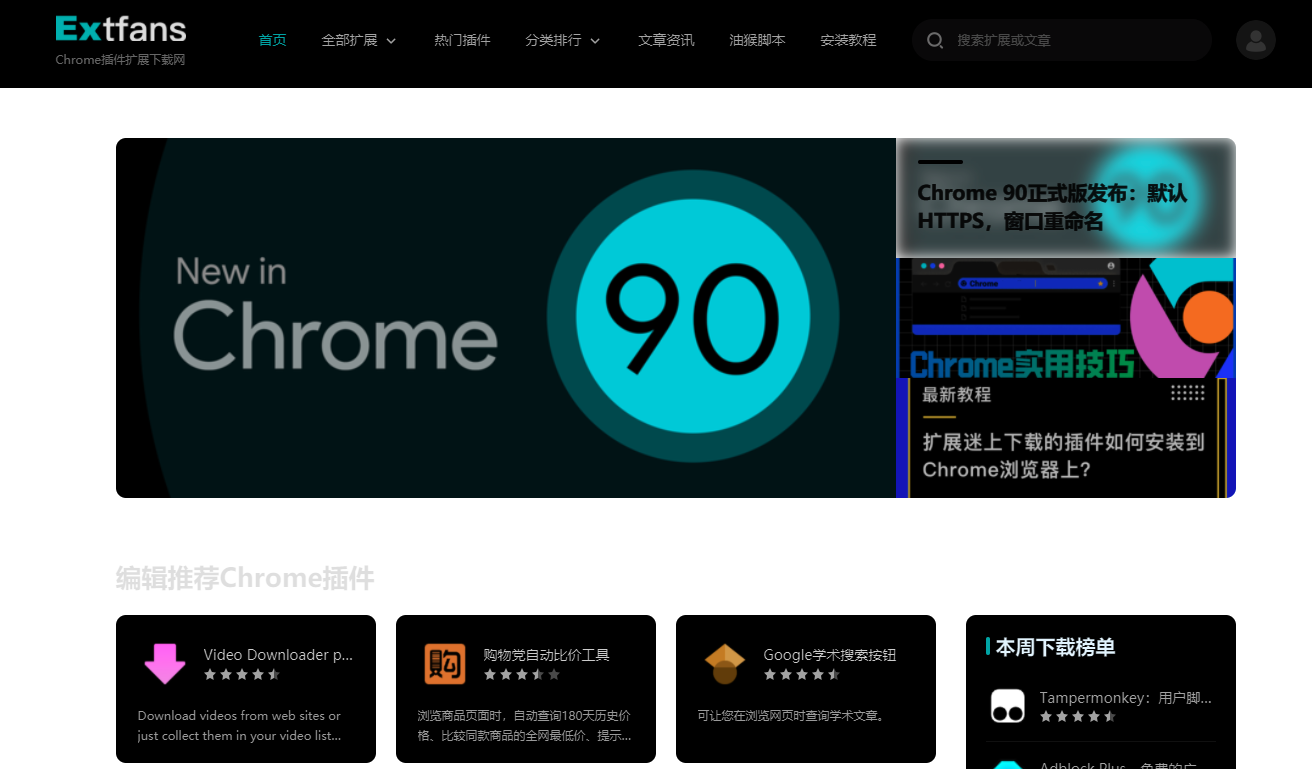Open Google学术搜索按钮 title
This screenshot has height=769, width=1312.
829,655
